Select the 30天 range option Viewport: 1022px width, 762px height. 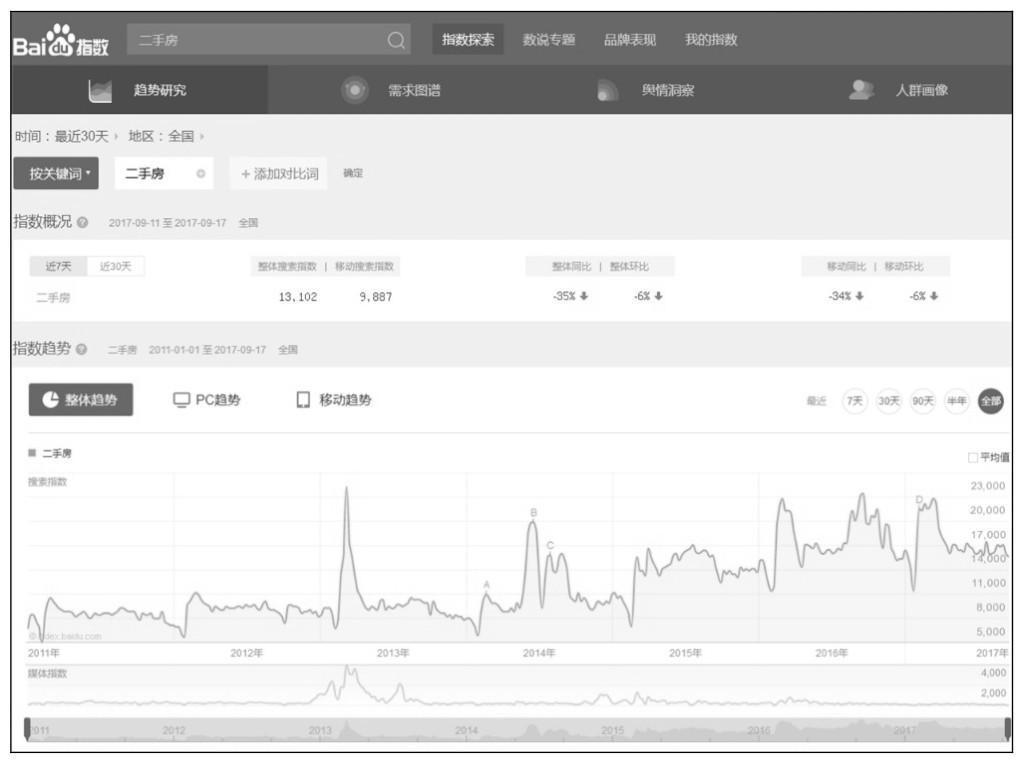[889, 401]
